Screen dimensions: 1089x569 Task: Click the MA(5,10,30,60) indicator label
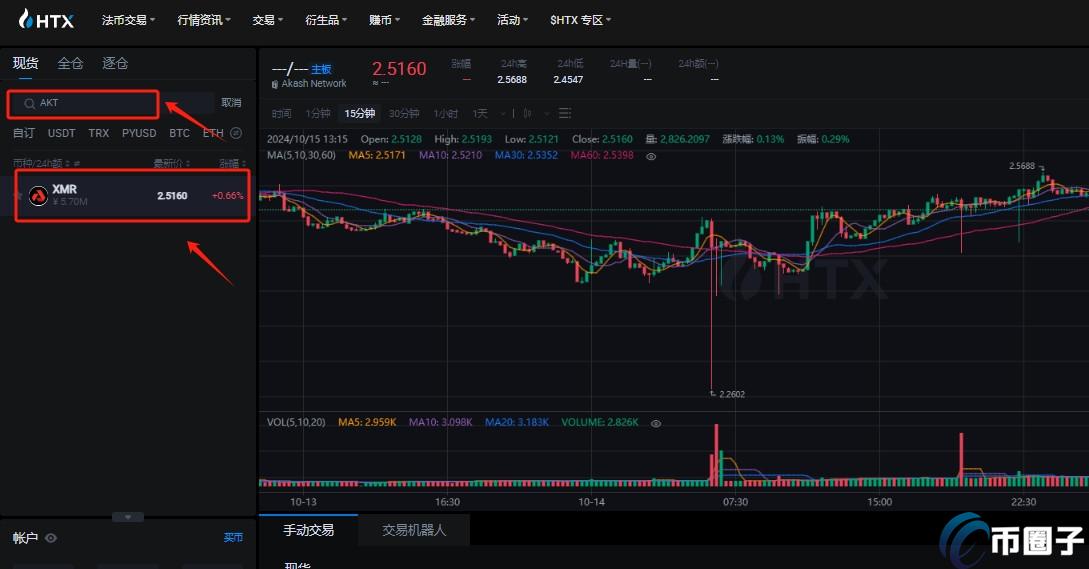pos(301,155)
